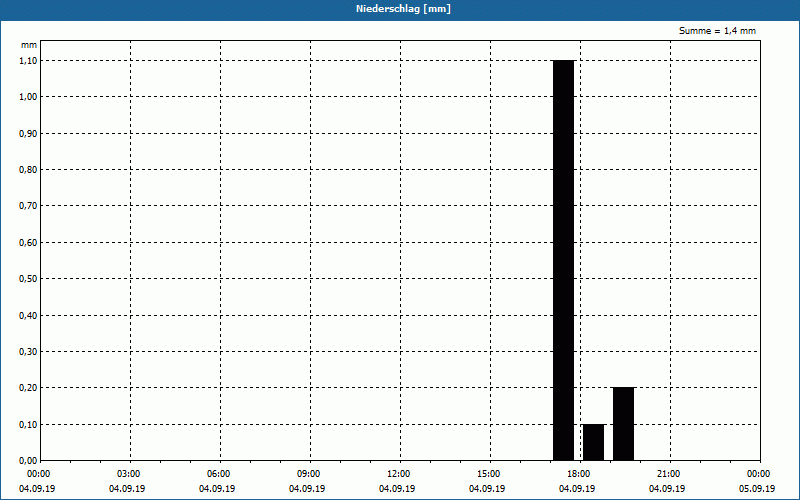800x500 pixels.
Task: Click the 12:00 time axis label
Action: (399, 474)
